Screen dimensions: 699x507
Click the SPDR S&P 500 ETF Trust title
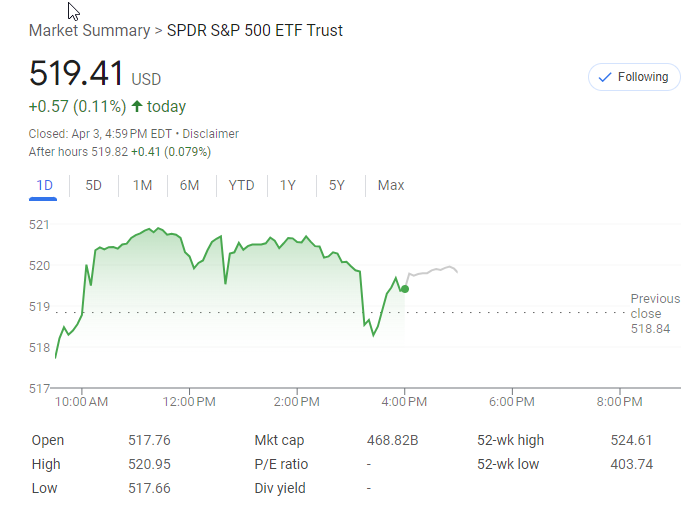(255, 30)
